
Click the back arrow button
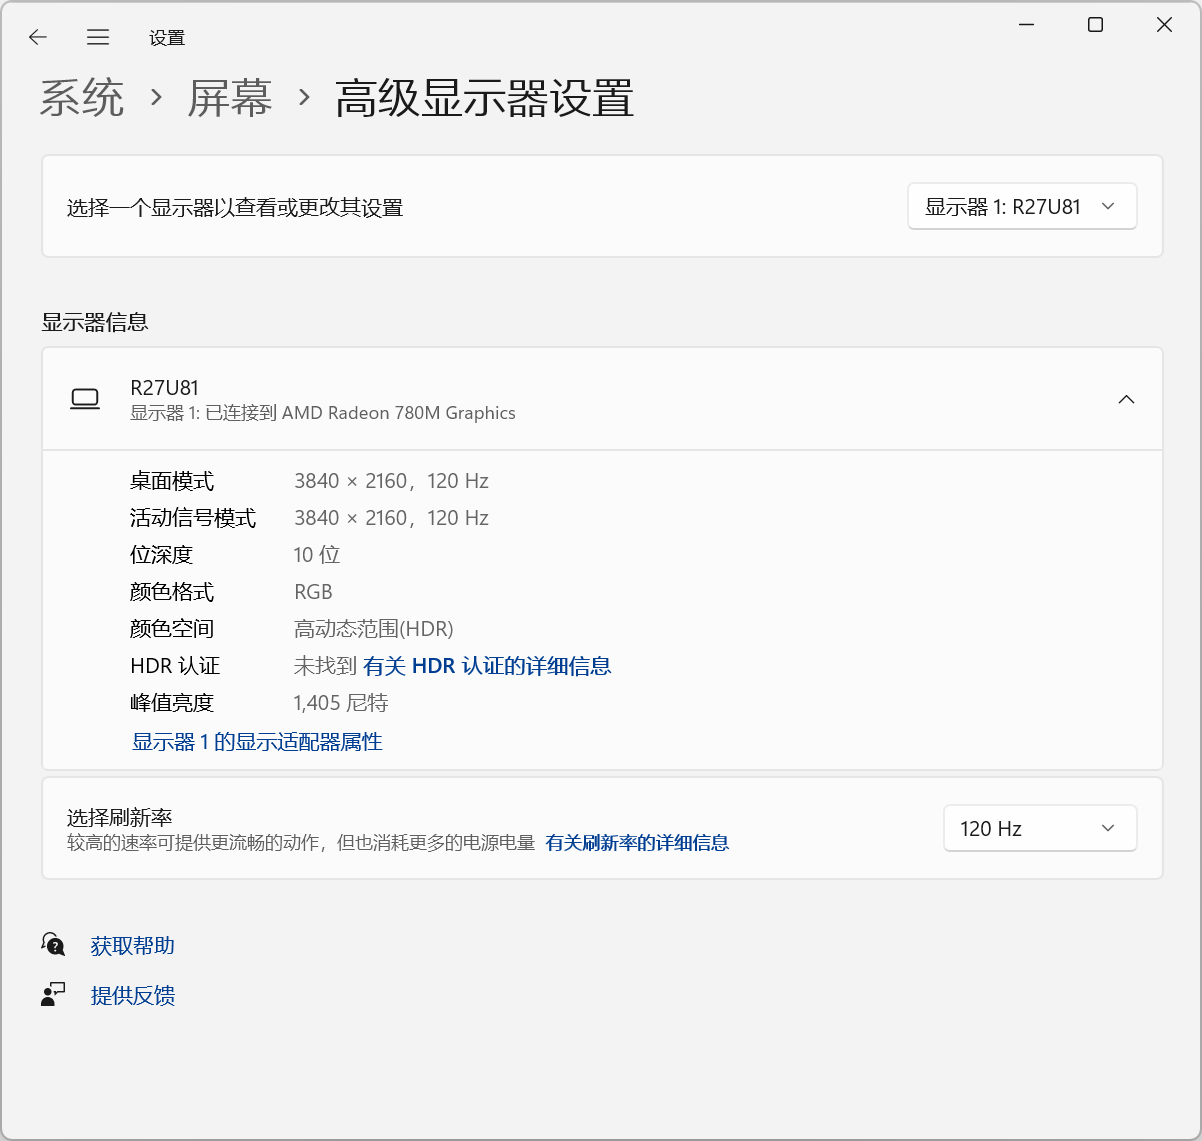coord(38,37)
